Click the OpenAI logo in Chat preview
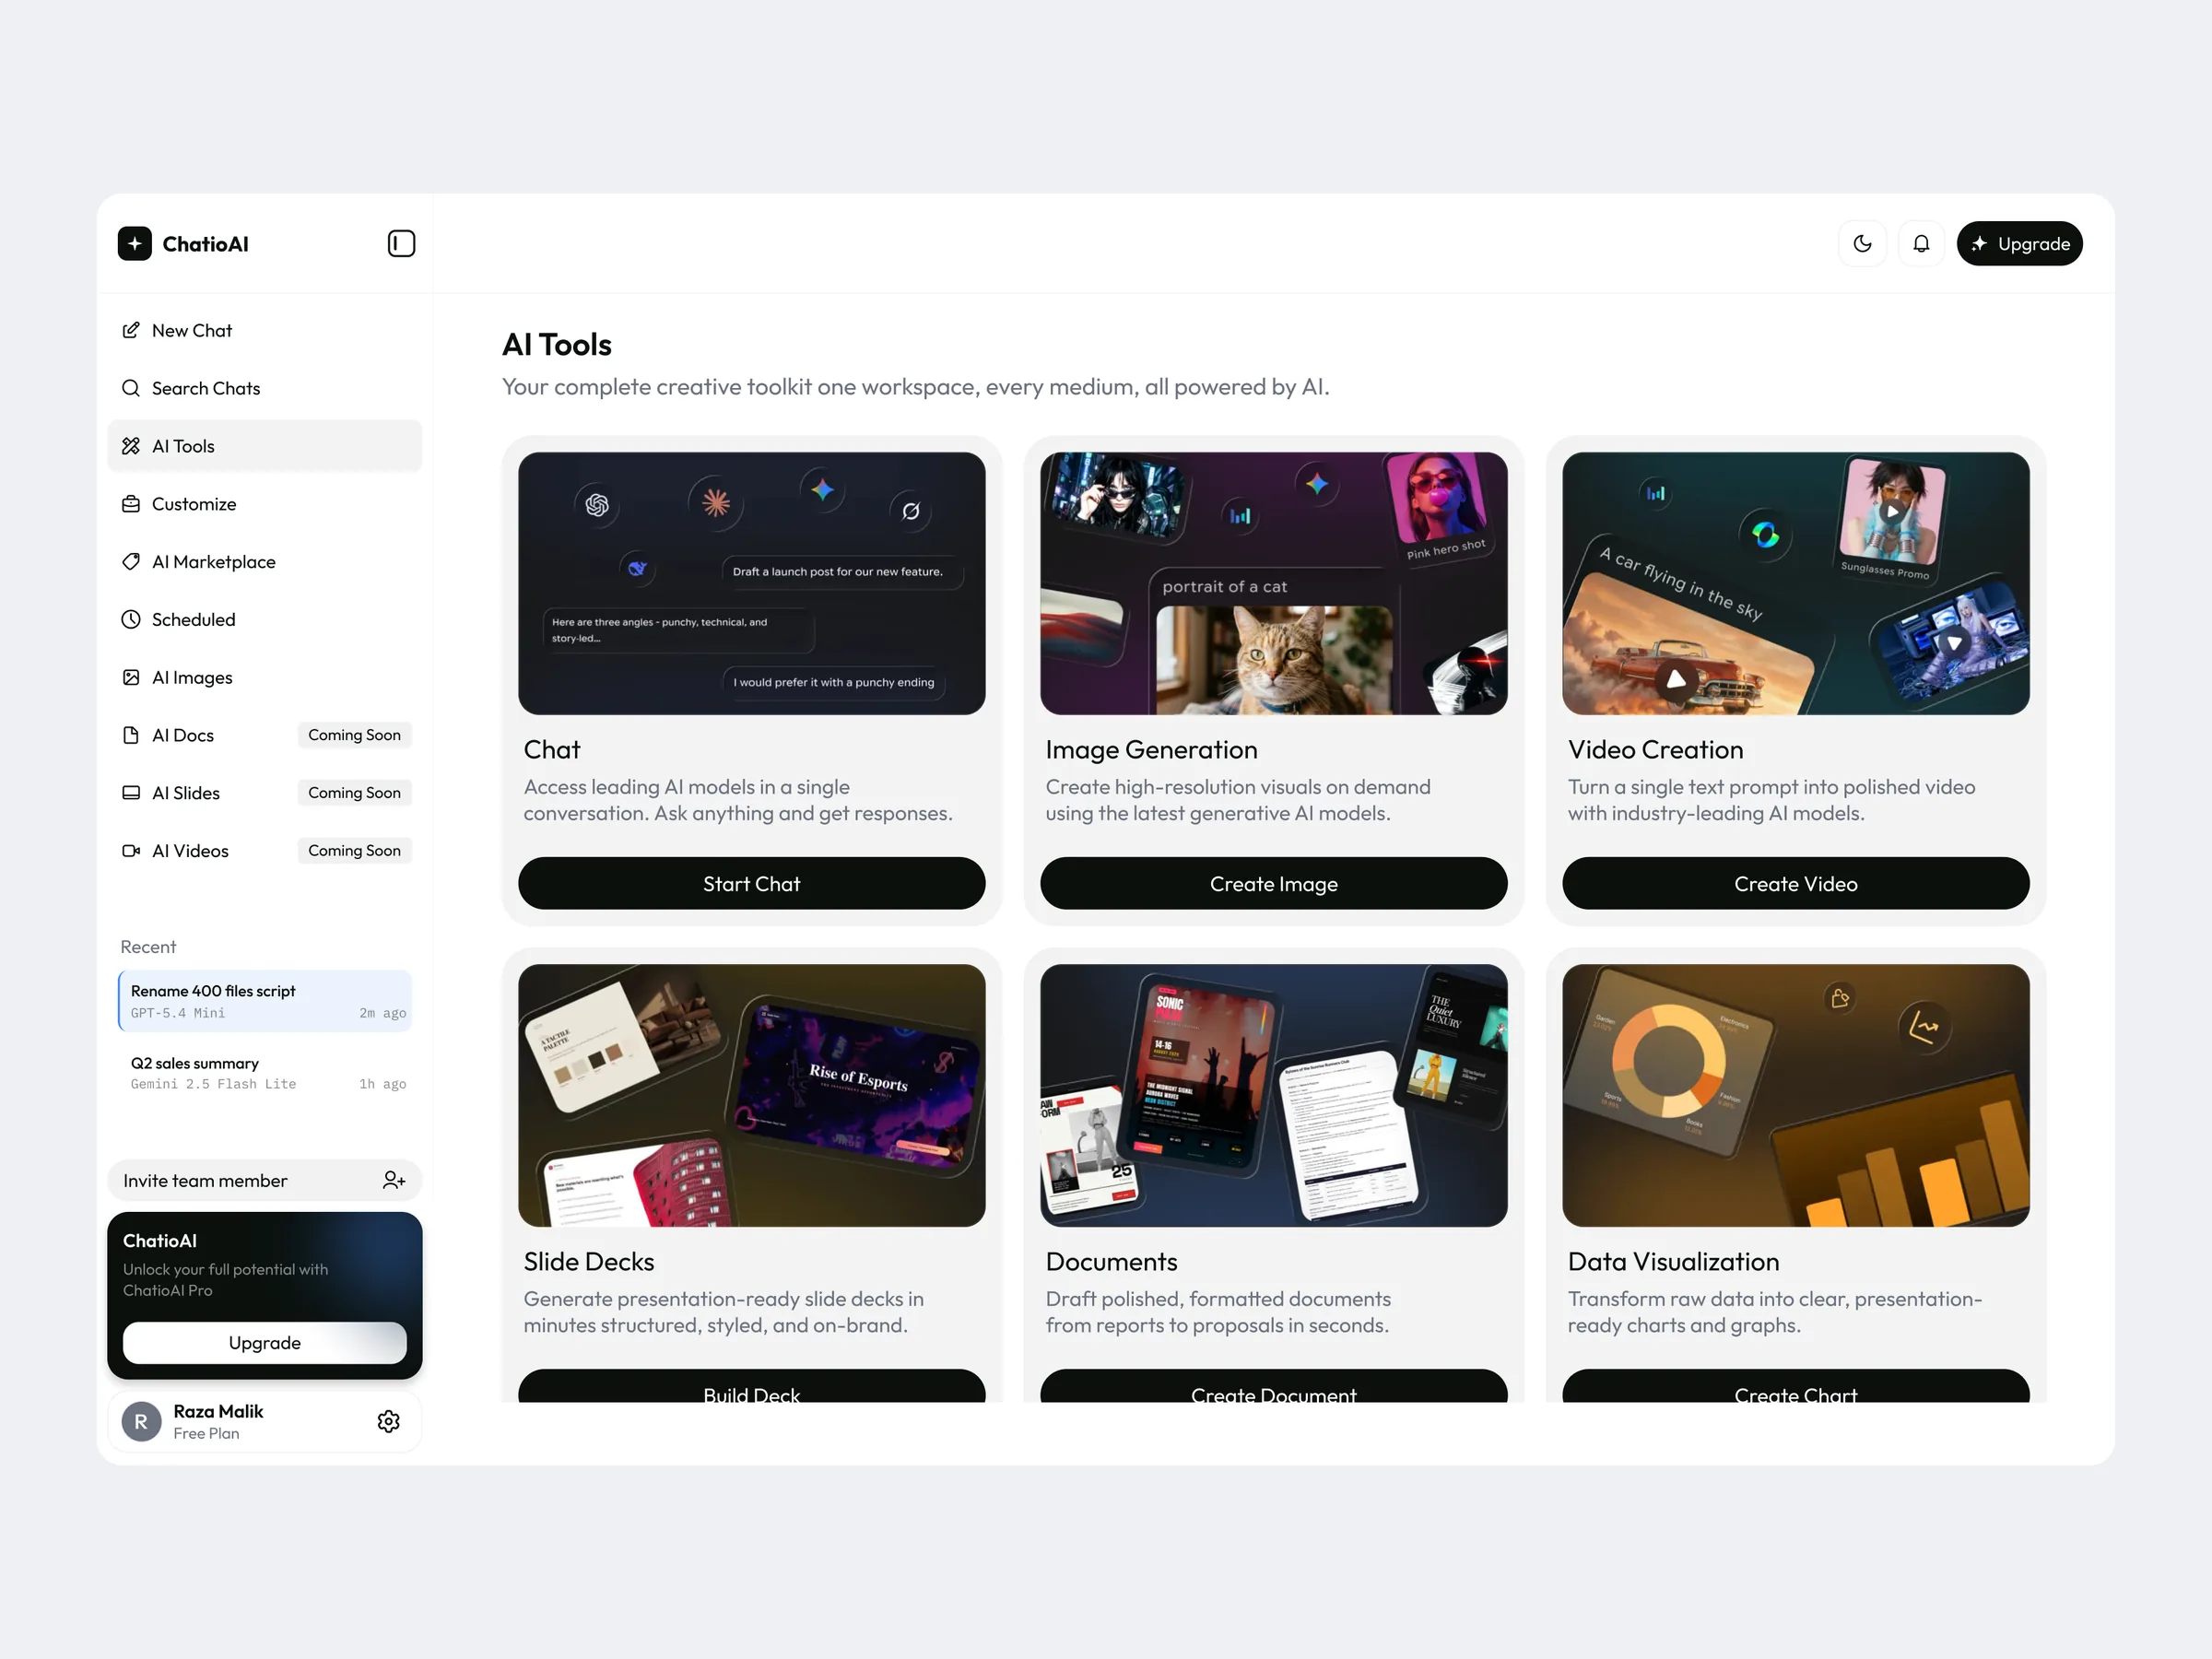 [597, 505]
